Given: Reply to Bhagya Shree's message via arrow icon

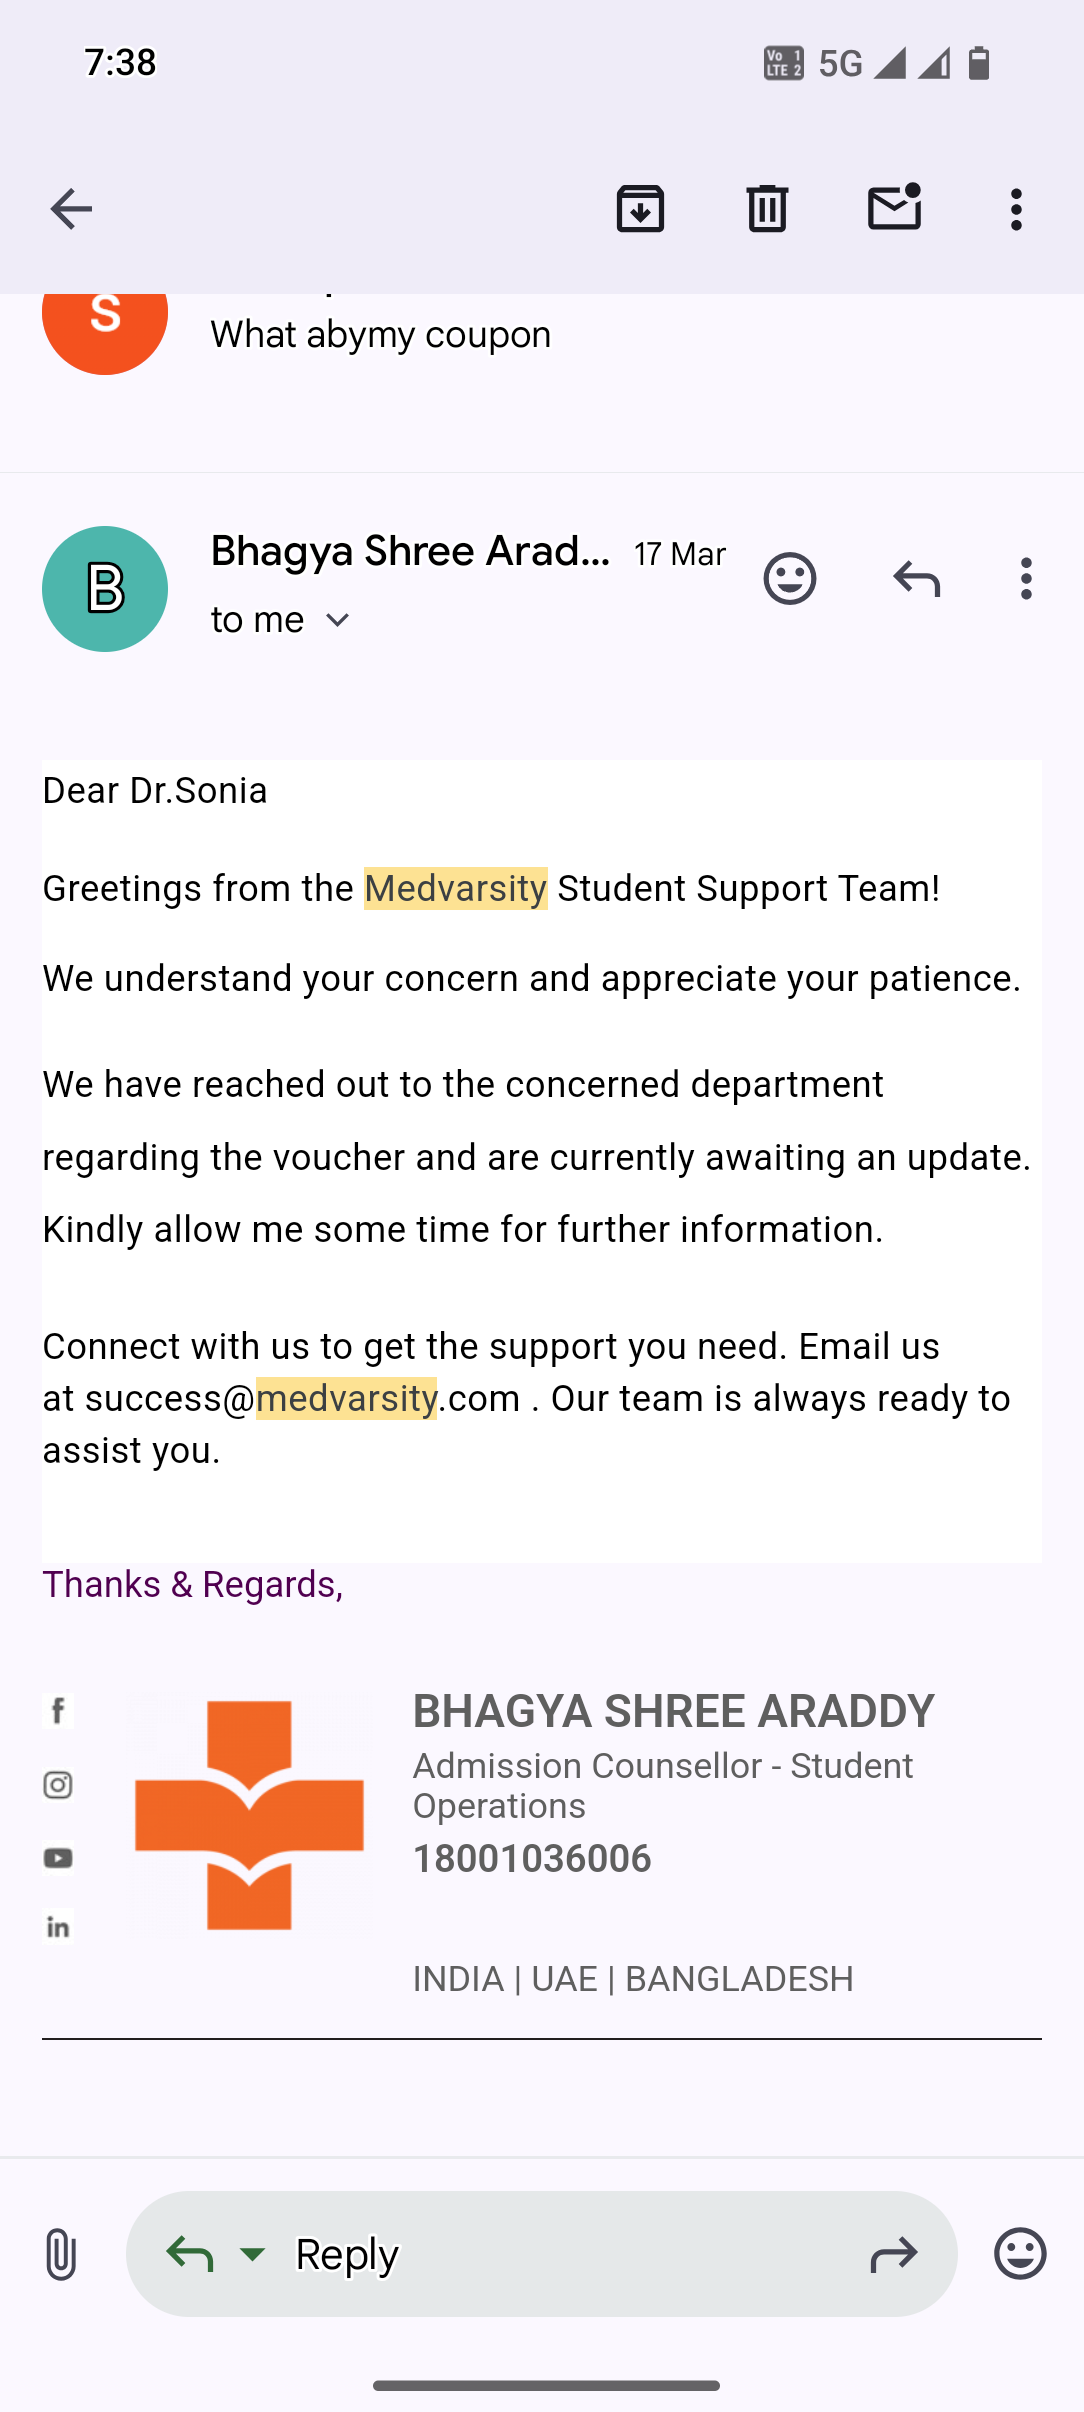Looking at the screenshot, I should pos(916,579).
